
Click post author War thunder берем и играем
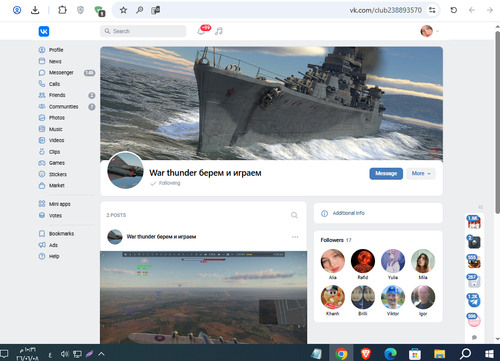coord(161,237)
